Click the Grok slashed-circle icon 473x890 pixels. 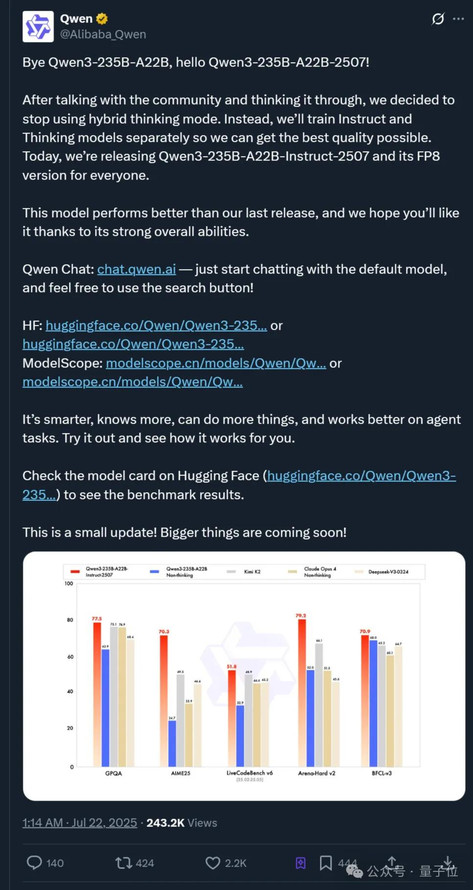pos(438,19)
